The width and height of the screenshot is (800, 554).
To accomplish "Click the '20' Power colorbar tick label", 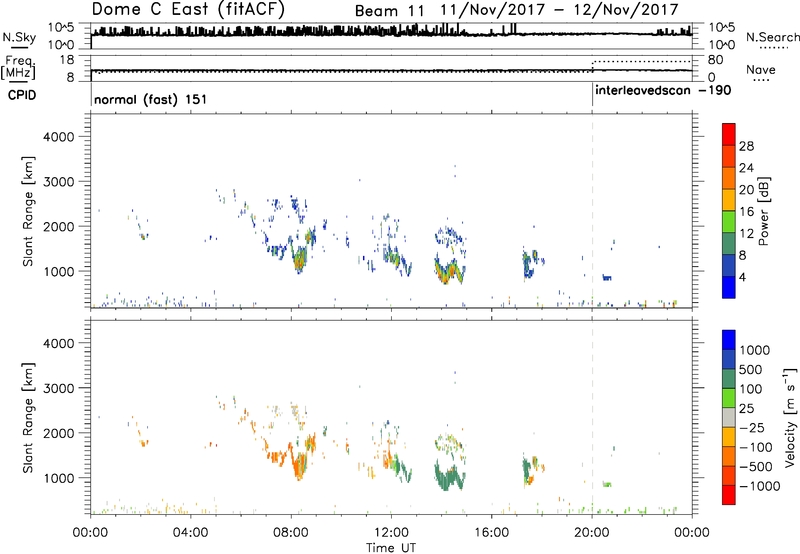I will point(746,190).
